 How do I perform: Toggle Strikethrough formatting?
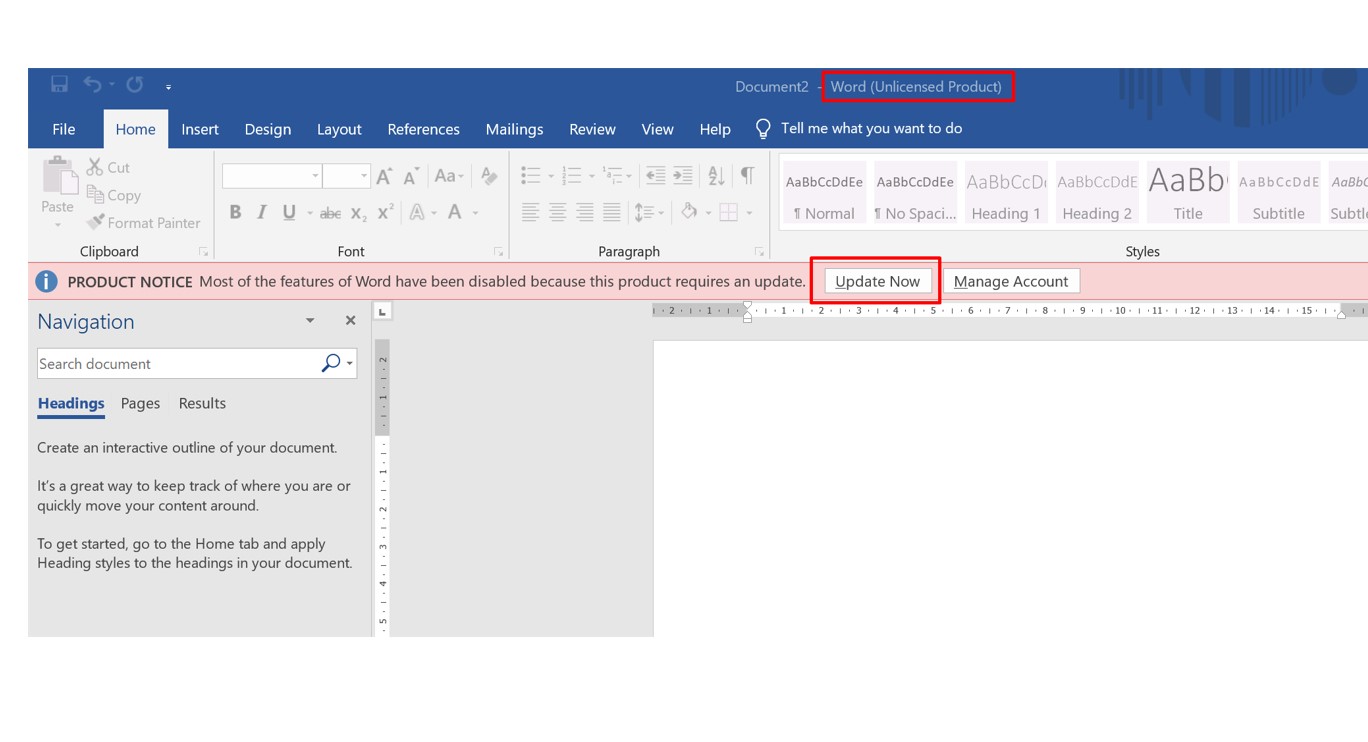[x=330, y=212]
